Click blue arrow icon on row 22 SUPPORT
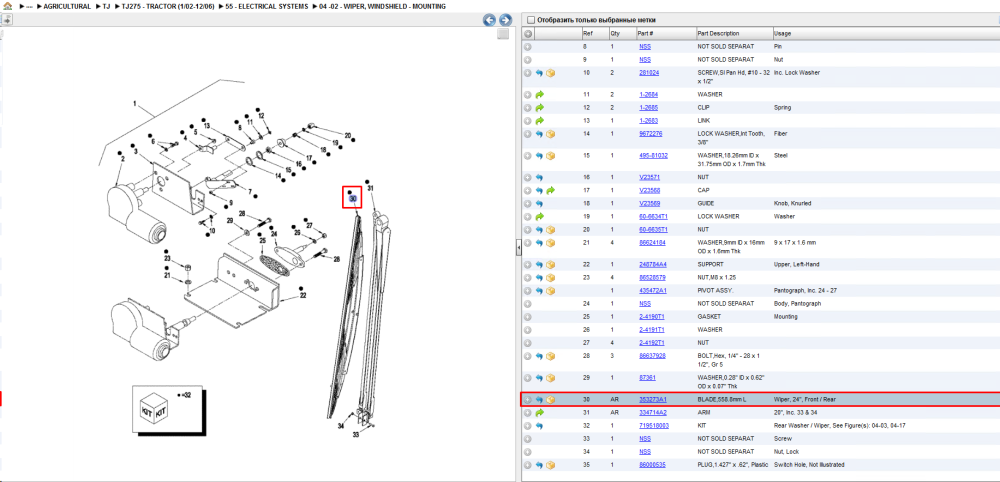 click(539, 264)
